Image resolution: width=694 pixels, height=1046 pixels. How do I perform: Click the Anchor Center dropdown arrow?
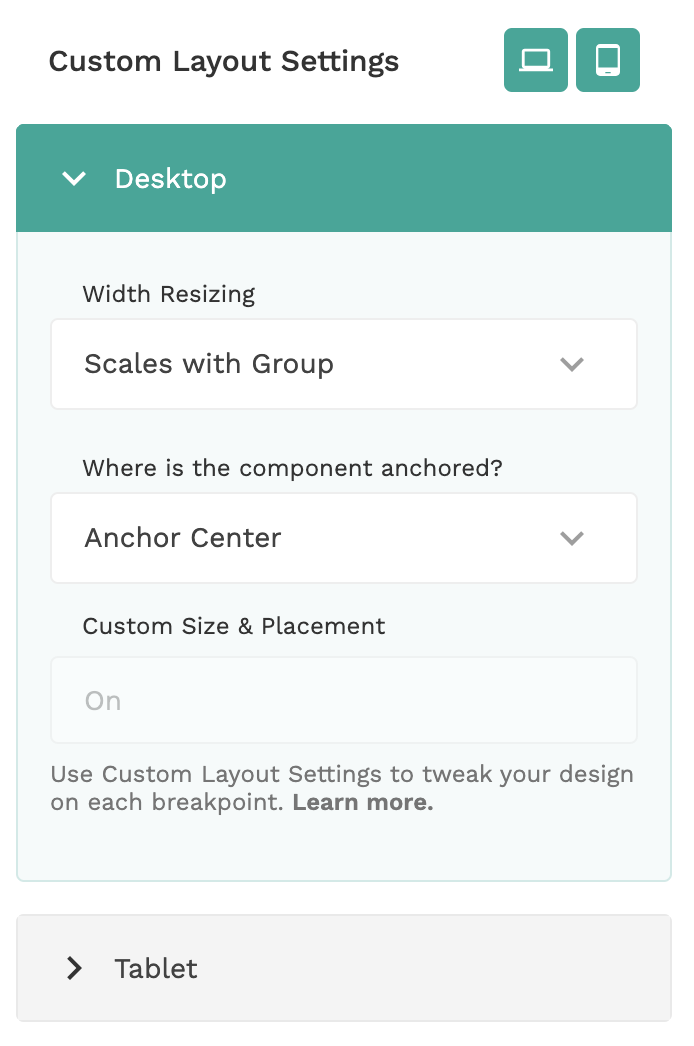click(572, 538)
